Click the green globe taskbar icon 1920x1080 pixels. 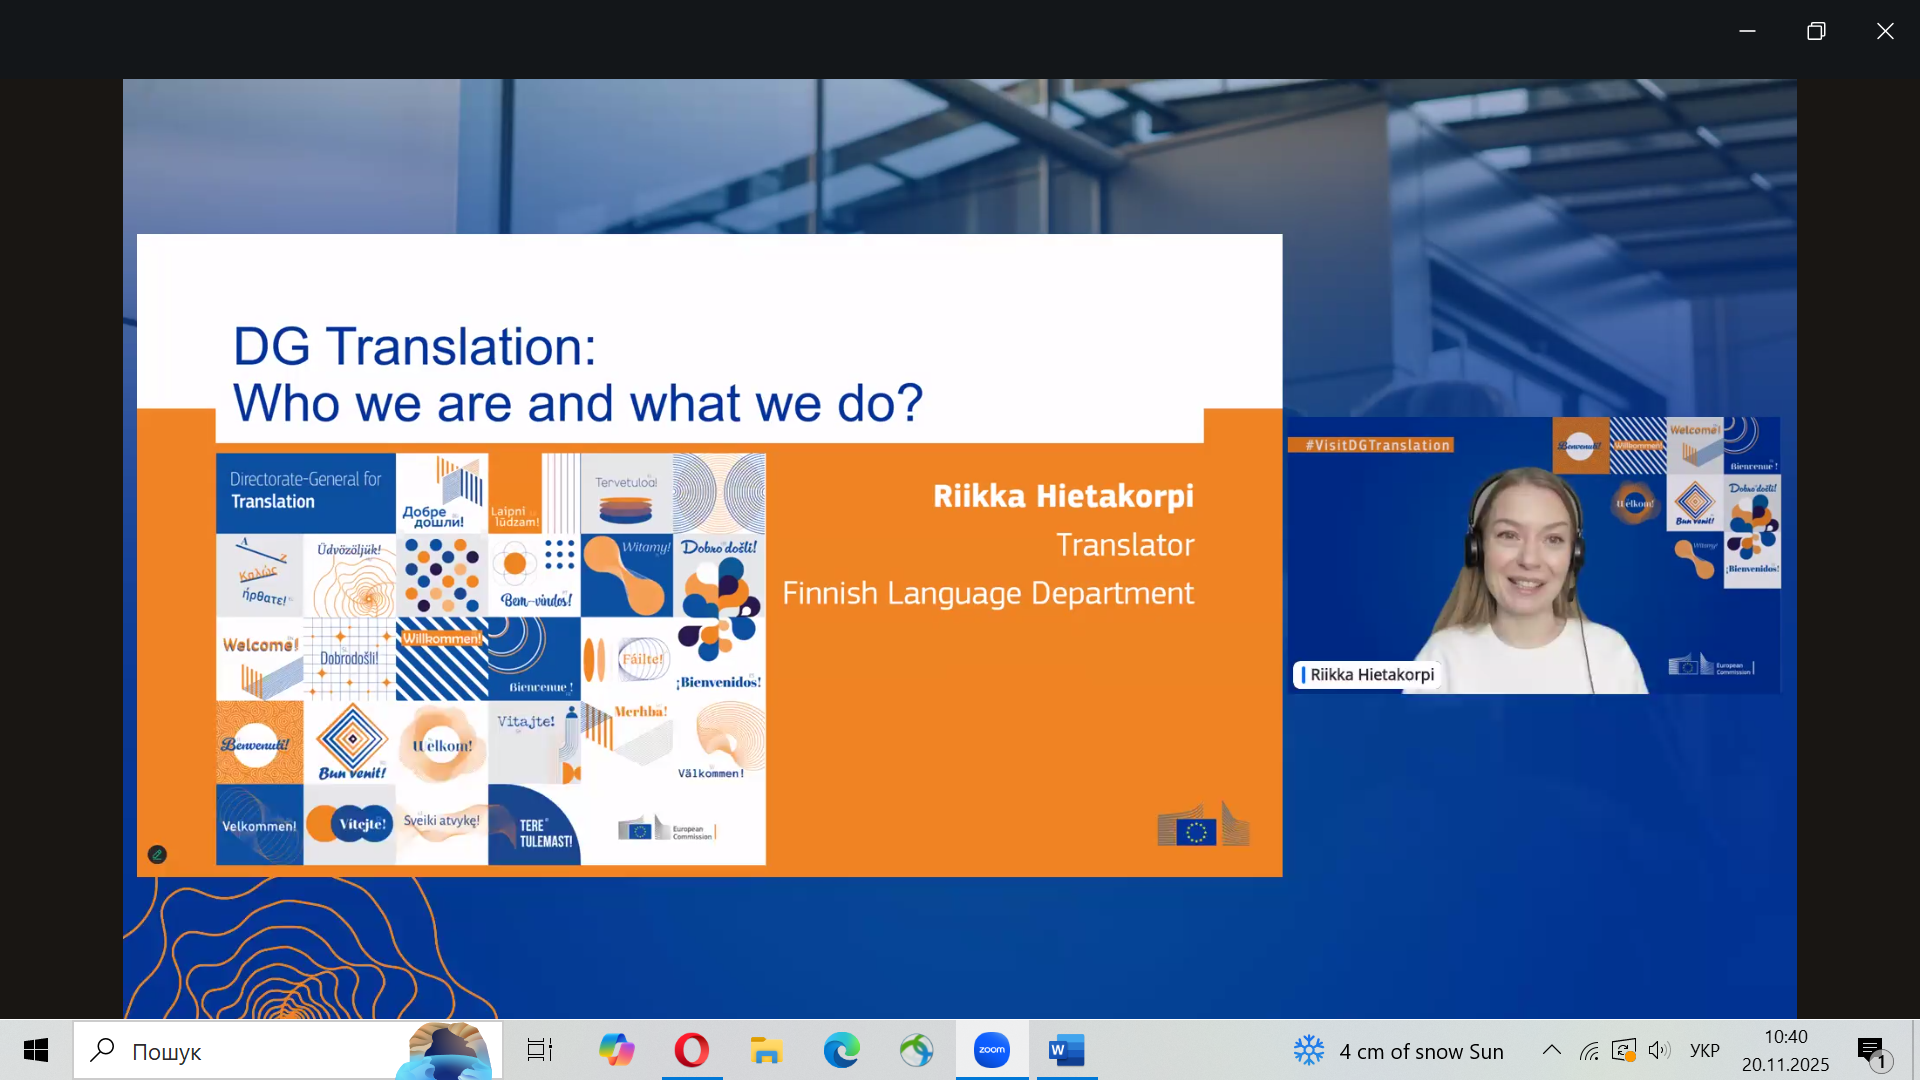pyautogui.click(x=916, y=1050)
